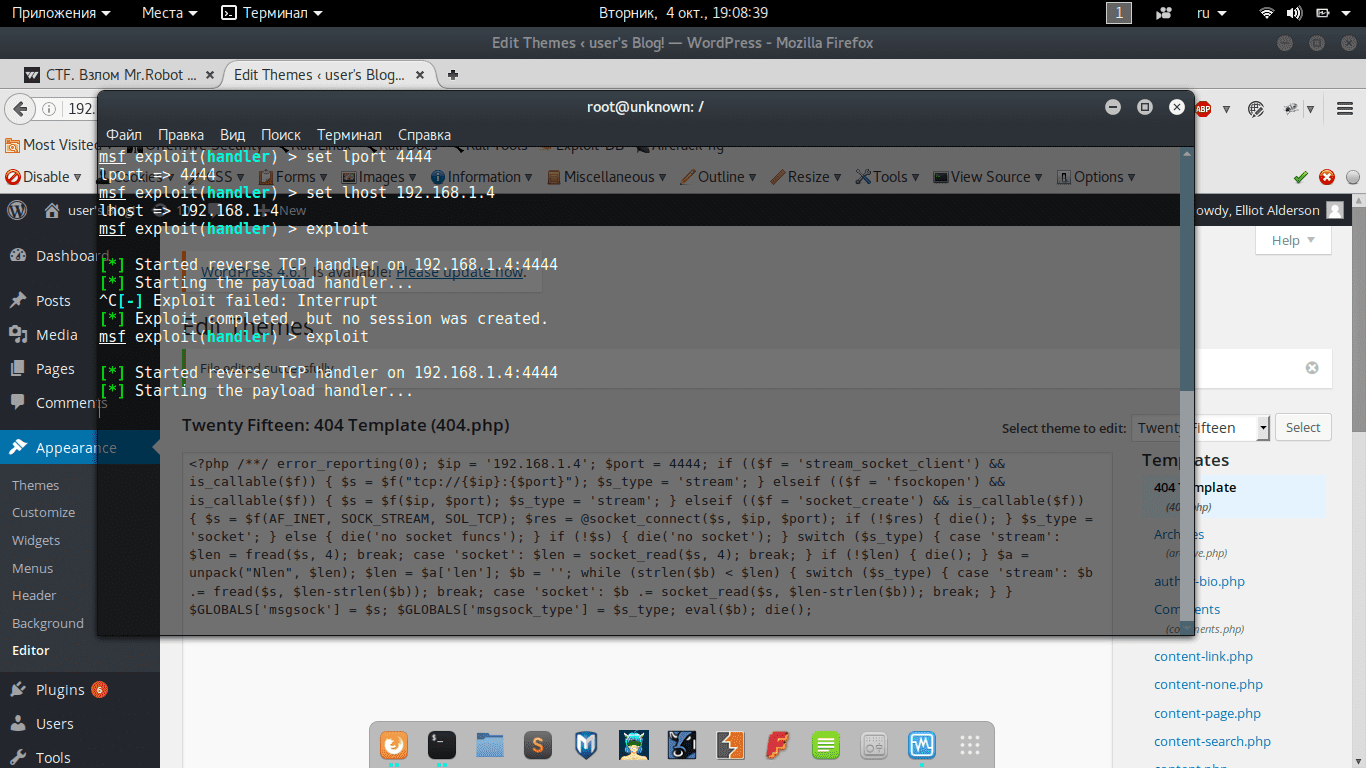The width and height of the screenshot is (1366, 768).
Task: Open content-page.php template link
Action: (x=1207, y=713)
